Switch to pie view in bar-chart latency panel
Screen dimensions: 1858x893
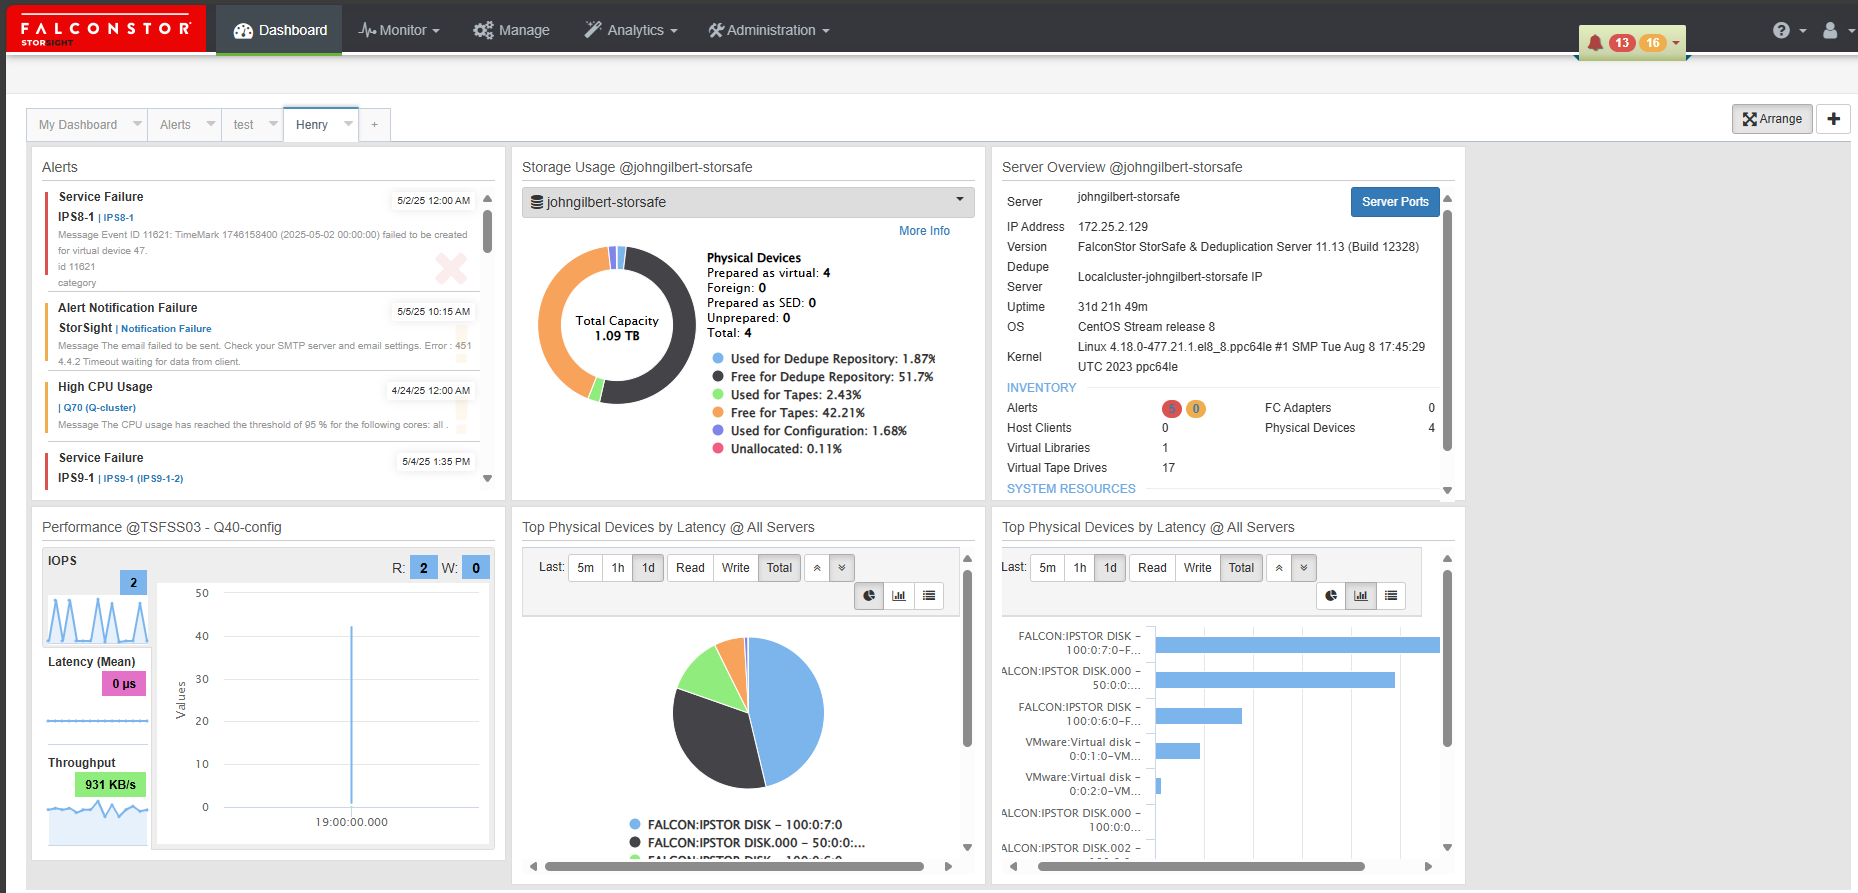(1331, 596)
